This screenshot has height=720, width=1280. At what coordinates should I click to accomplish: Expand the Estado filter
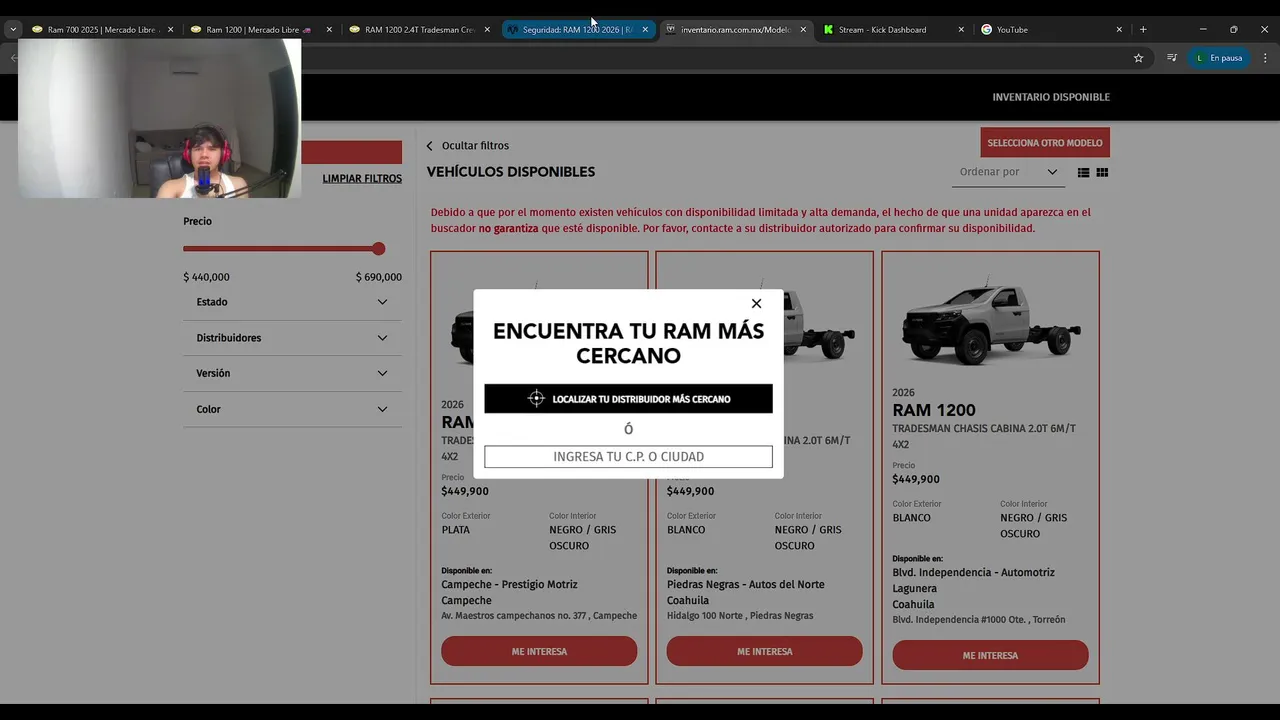pos(292,302)
